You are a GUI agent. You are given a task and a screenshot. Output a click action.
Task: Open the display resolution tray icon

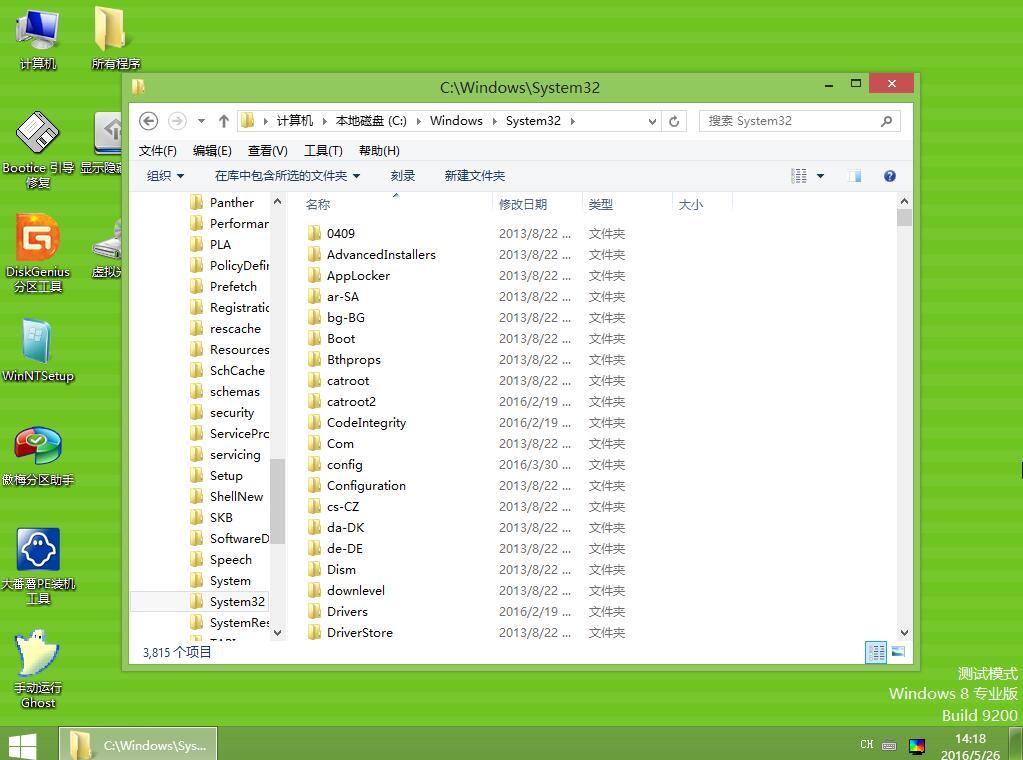(917, 745)
